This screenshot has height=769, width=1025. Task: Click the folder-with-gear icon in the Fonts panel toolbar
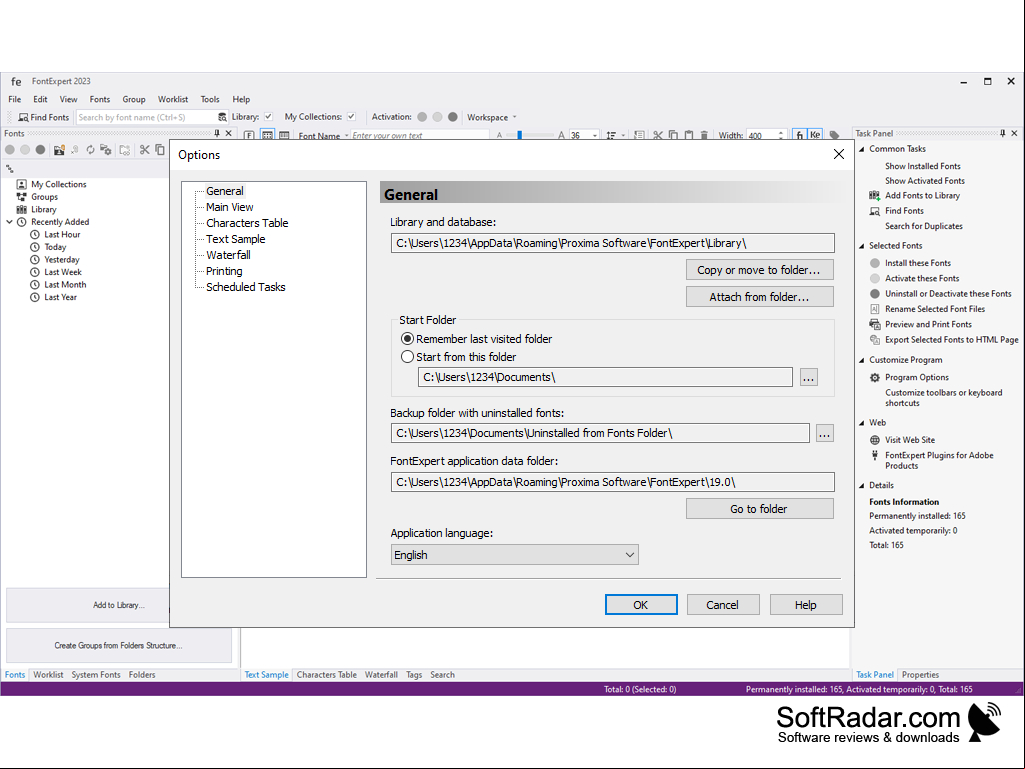click(105, 150)
